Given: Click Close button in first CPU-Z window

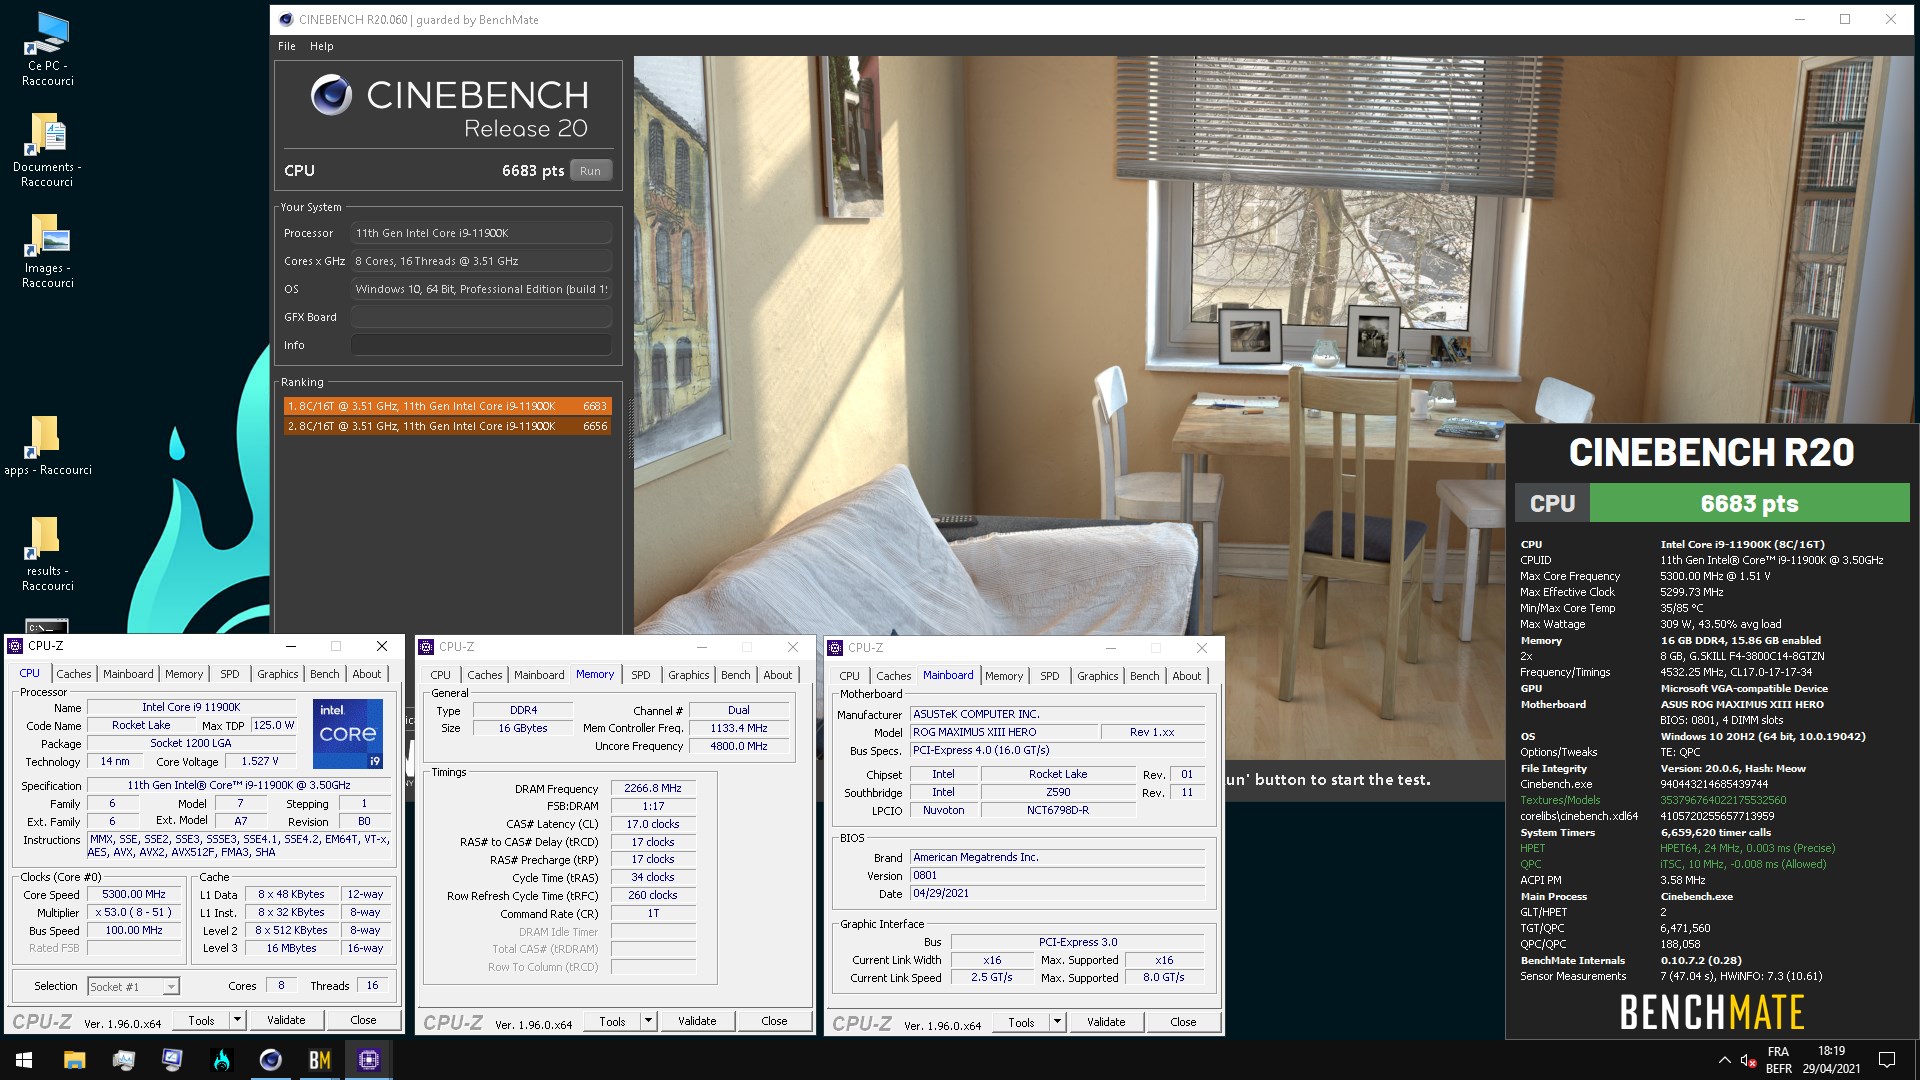Looking at the screenshot, I should click(363, 1020).
